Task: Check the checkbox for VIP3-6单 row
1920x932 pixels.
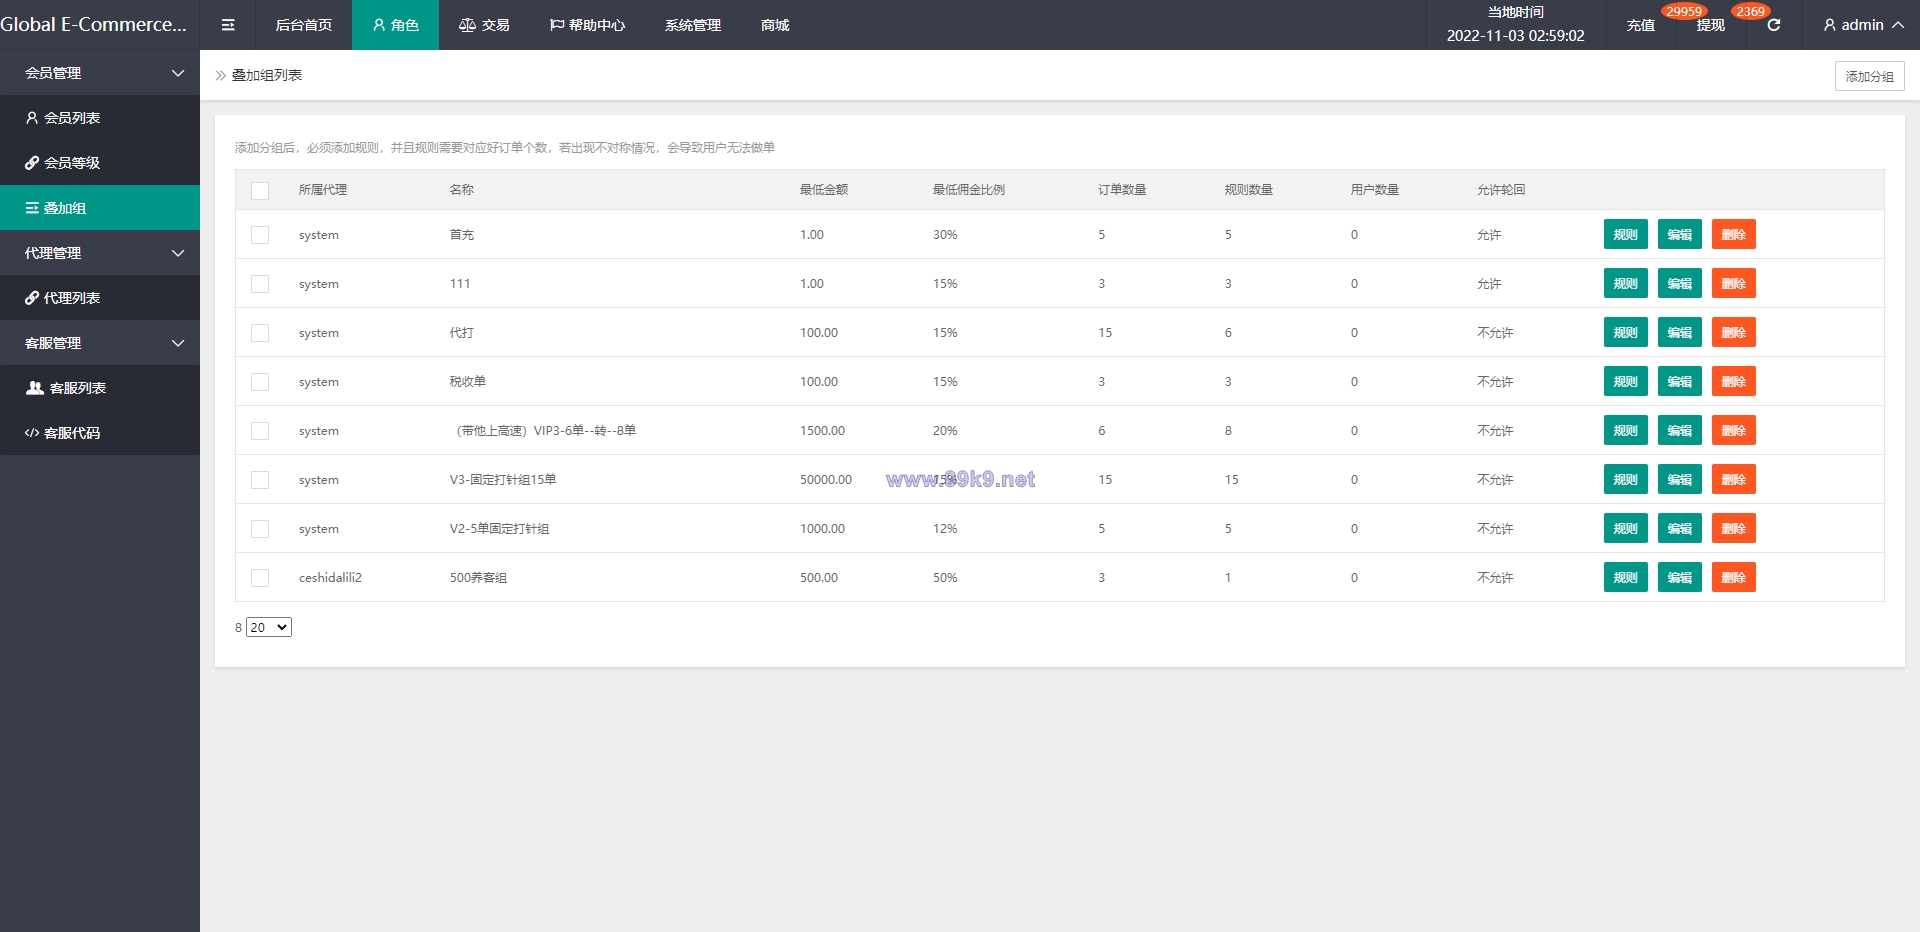Action: point(260,431)
